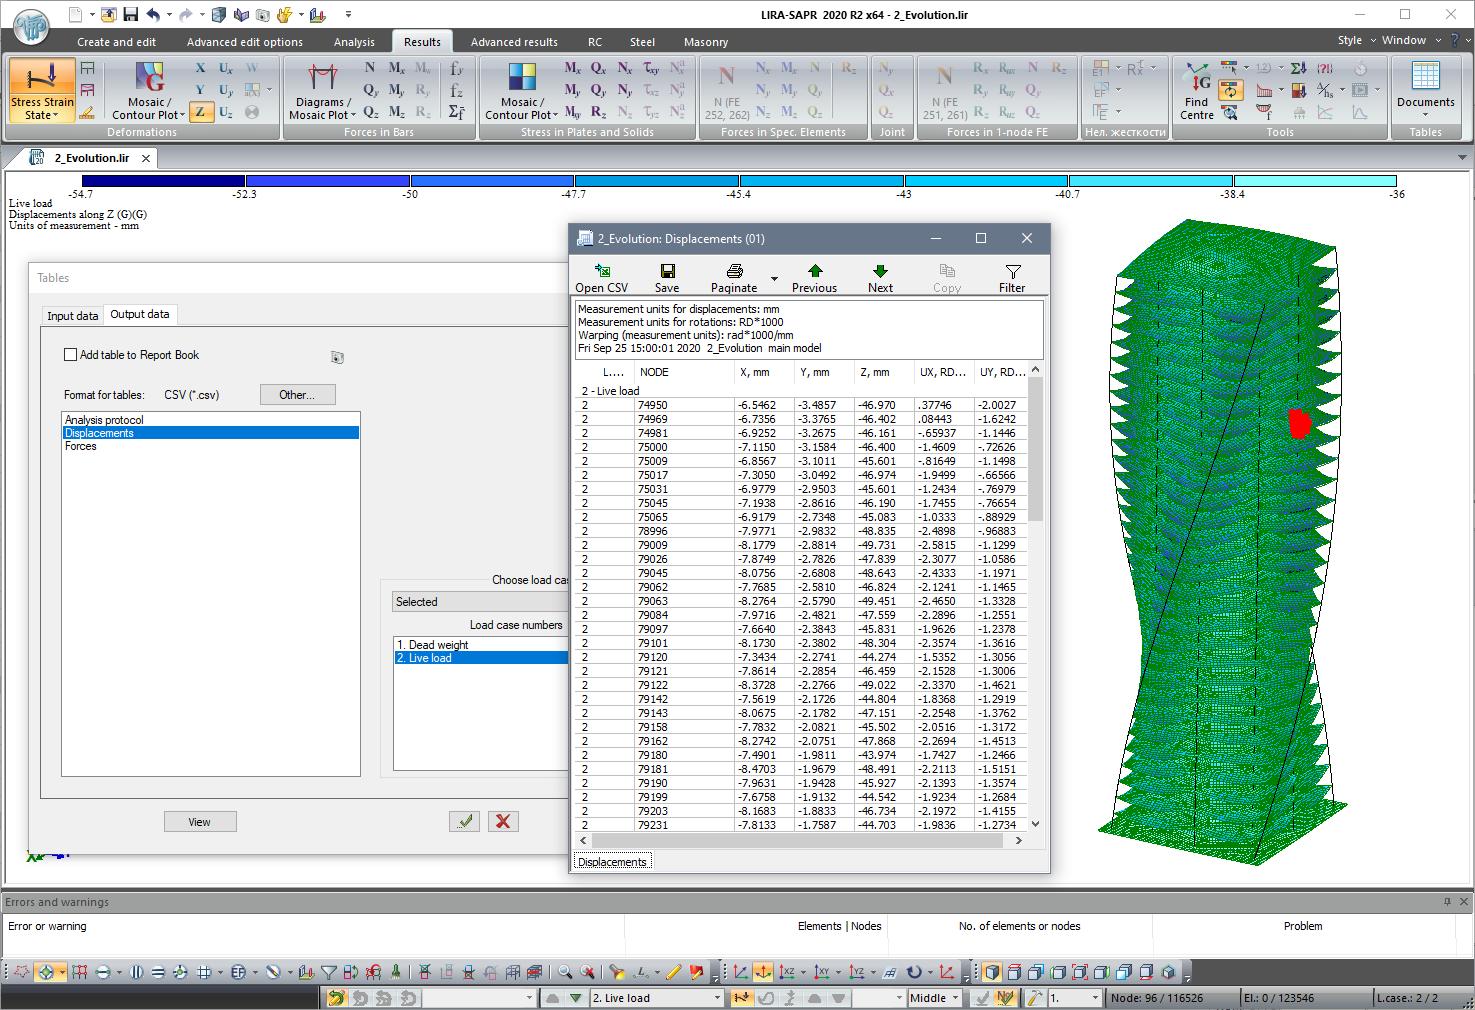Open the Other... table format dialog

(297, 394)
